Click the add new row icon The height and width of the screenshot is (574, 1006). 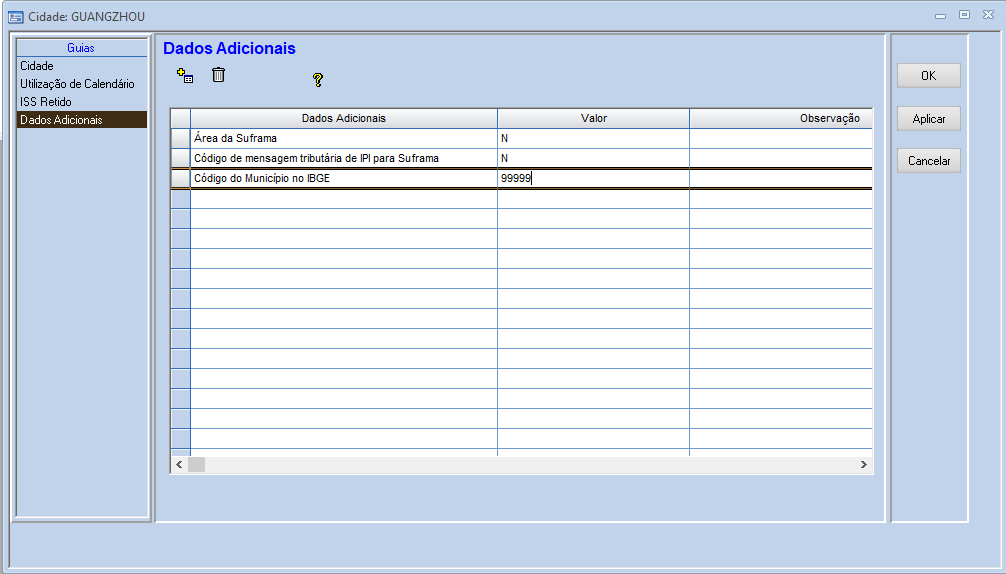coord(184,76)
